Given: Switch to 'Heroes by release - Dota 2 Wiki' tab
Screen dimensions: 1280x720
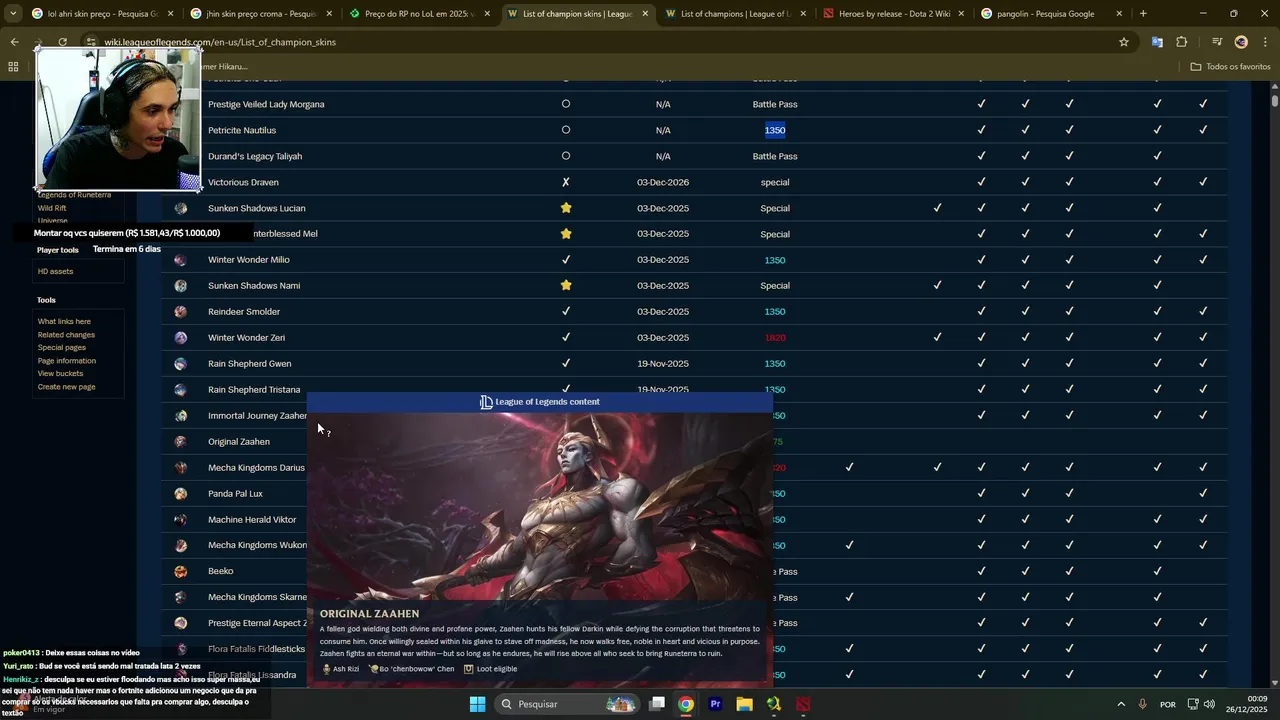Looking at the screenshot, I should 894,14.
